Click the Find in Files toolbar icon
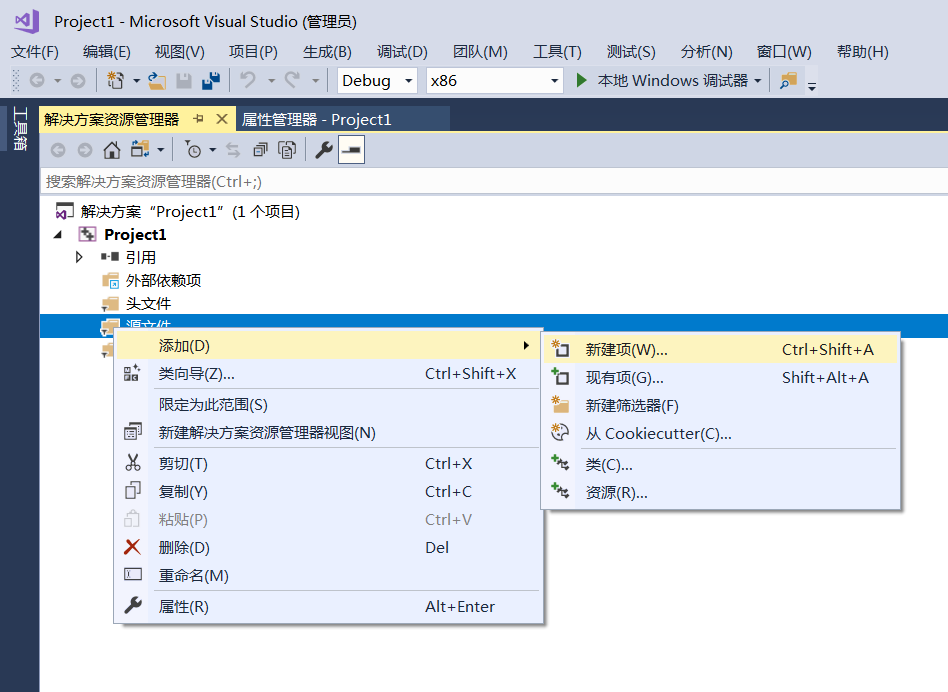The width and height of the screenshot is (948, 692). tap(788, 80)
